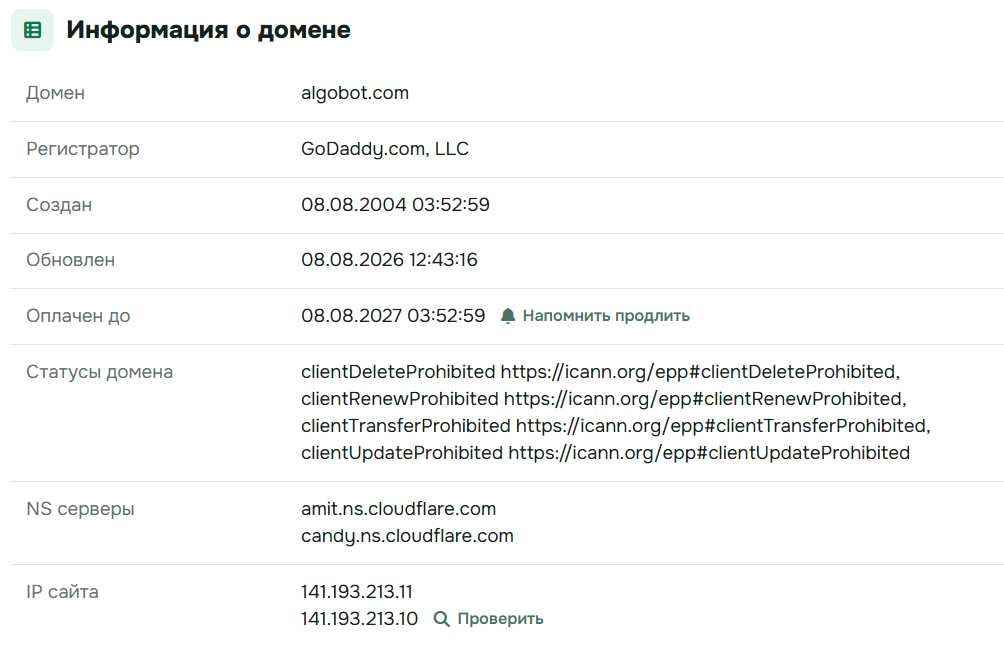This screenshot has width=1004, height=650.
Task: Click the green table icon beside heading
Action: point(33,29)
